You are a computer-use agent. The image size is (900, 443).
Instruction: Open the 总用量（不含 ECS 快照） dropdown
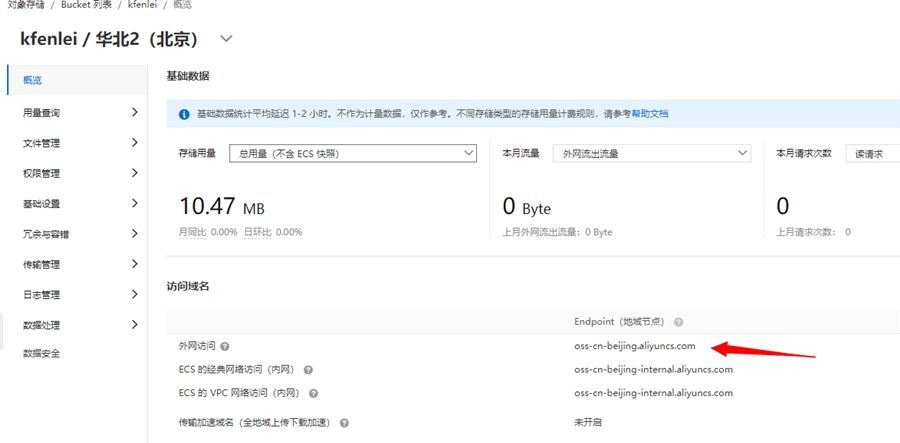[352, 153]
